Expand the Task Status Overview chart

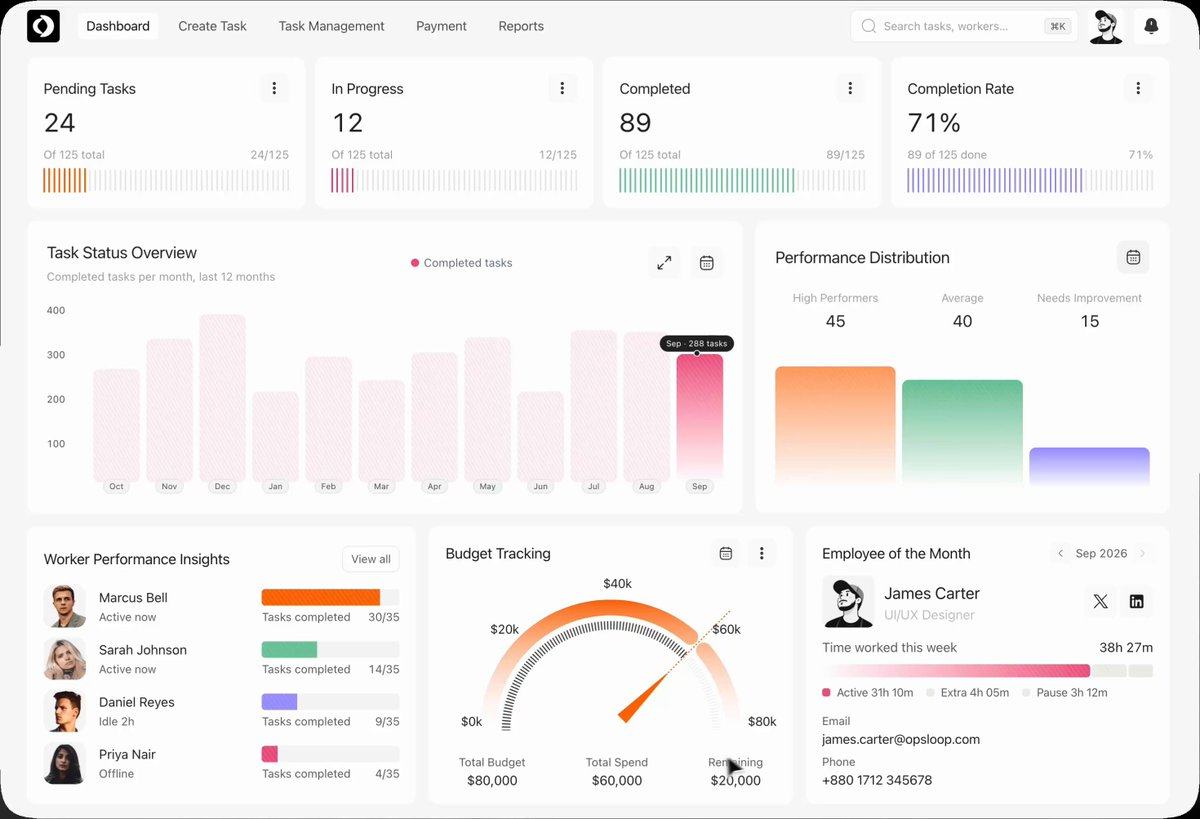click(664, 263)
